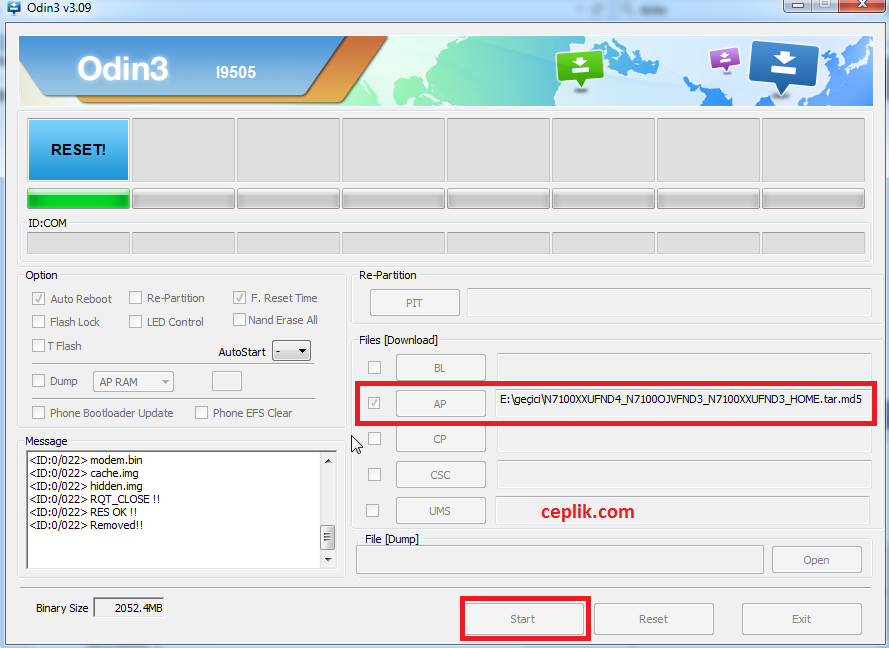Click the AP file path field

[x=683, y=403]
